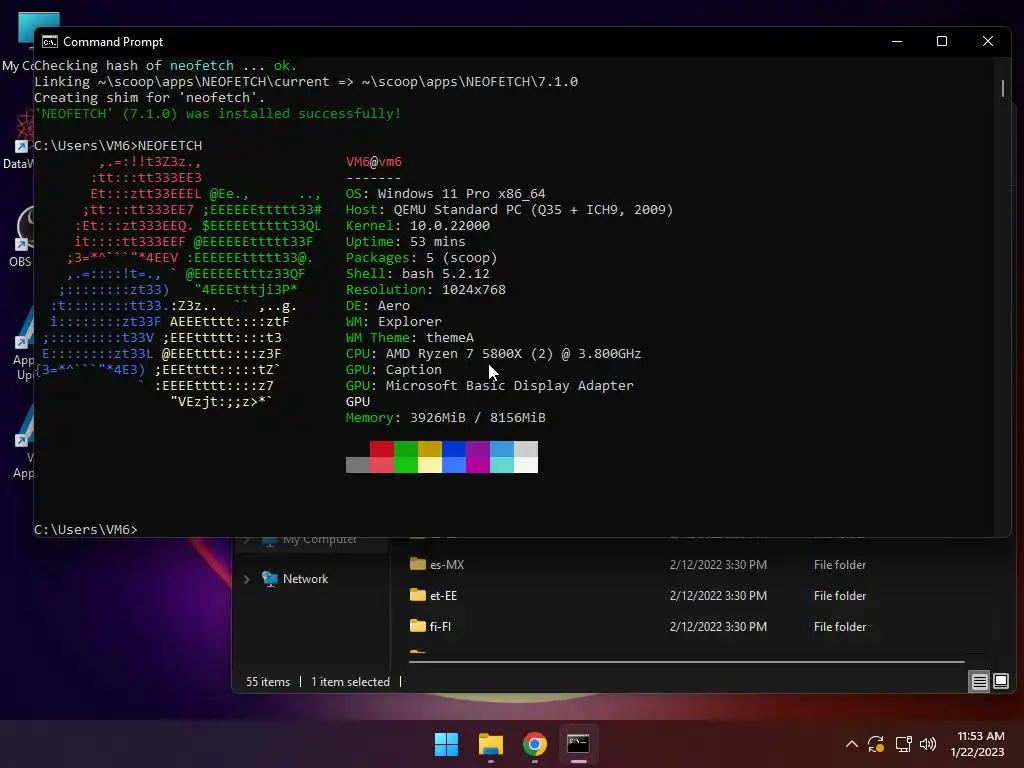Click the yellow color block in neofetch palette
The height and width of the screenshot is (768, 1024).
point(430,449)
